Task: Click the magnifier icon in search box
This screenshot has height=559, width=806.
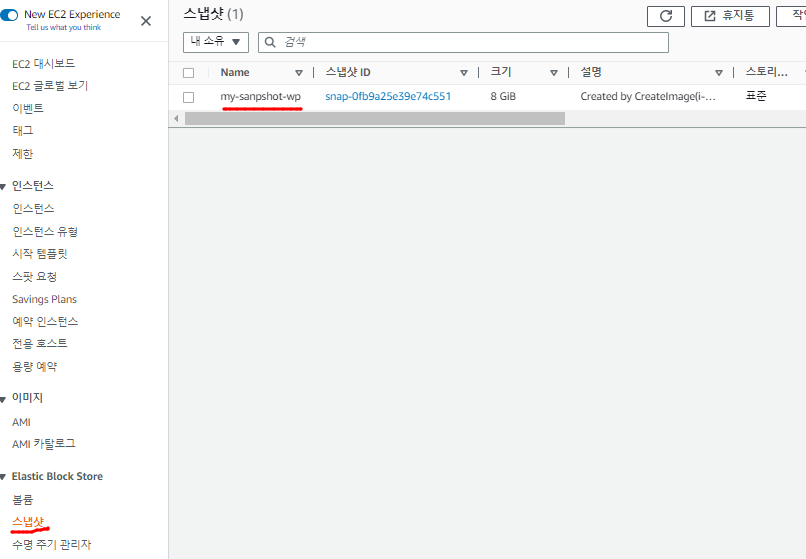Action: pyautogui.click(x=270, y=42)
